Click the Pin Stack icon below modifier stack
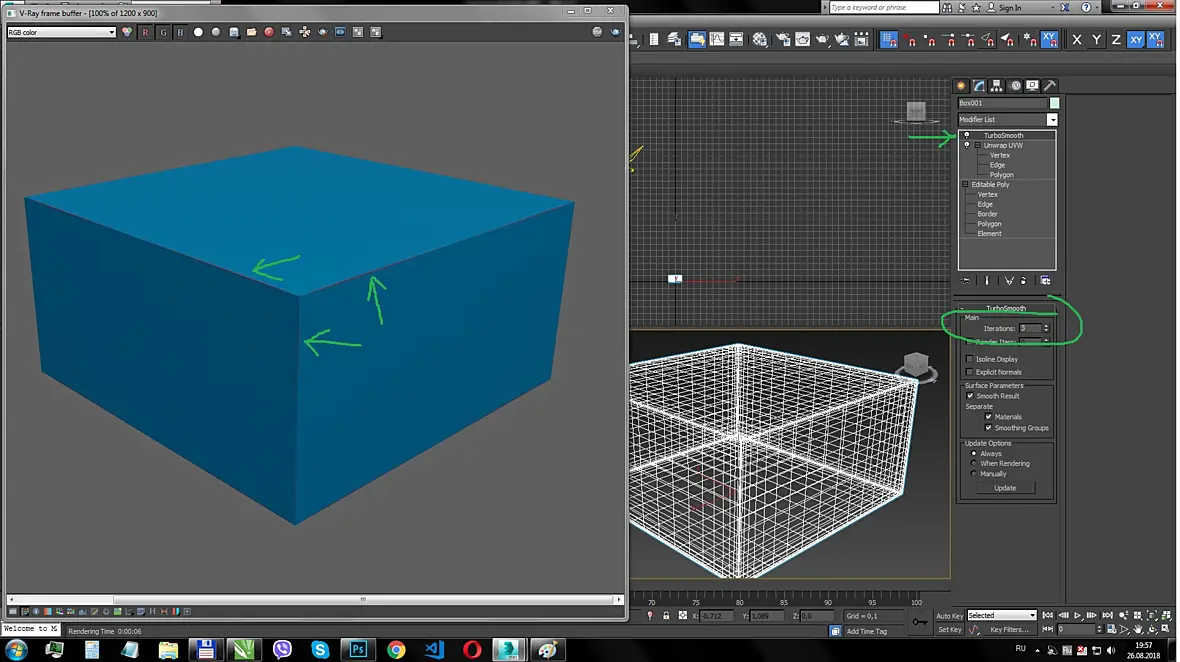The height and width of the screenshot is (662, 1180). click(x=966, y=281)
